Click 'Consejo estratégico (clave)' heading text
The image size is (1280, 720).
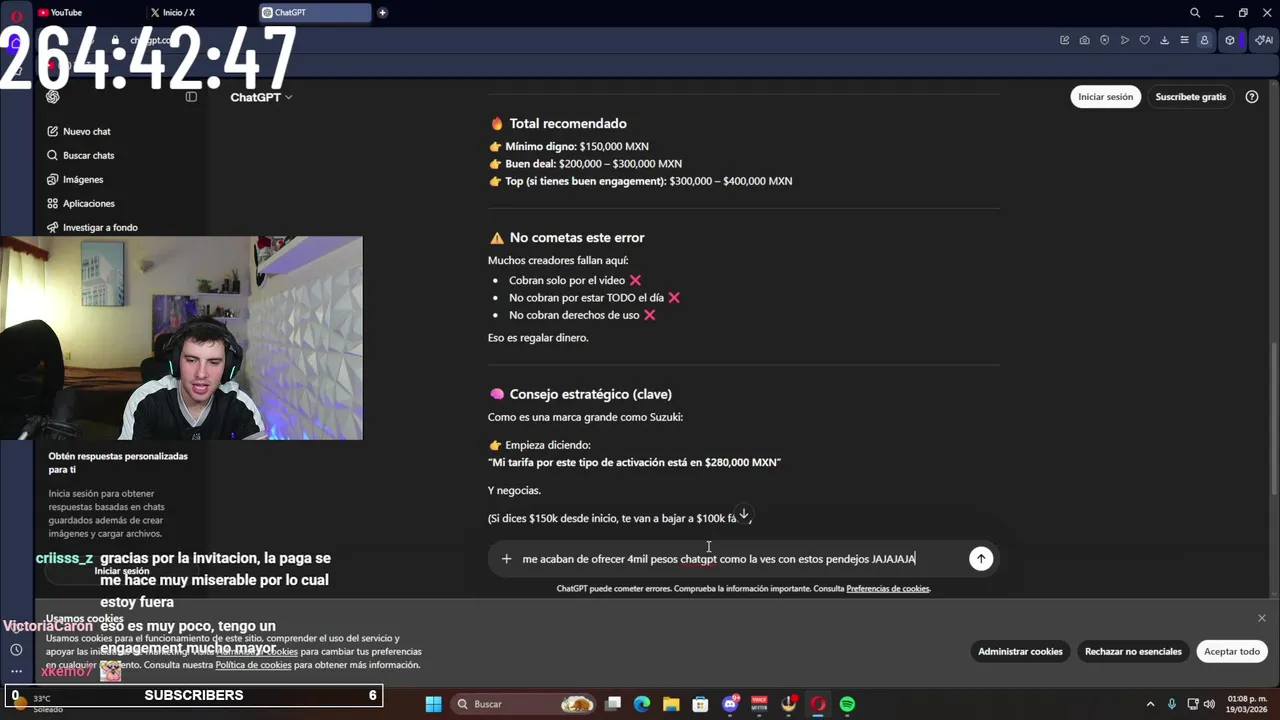point(590,394)
